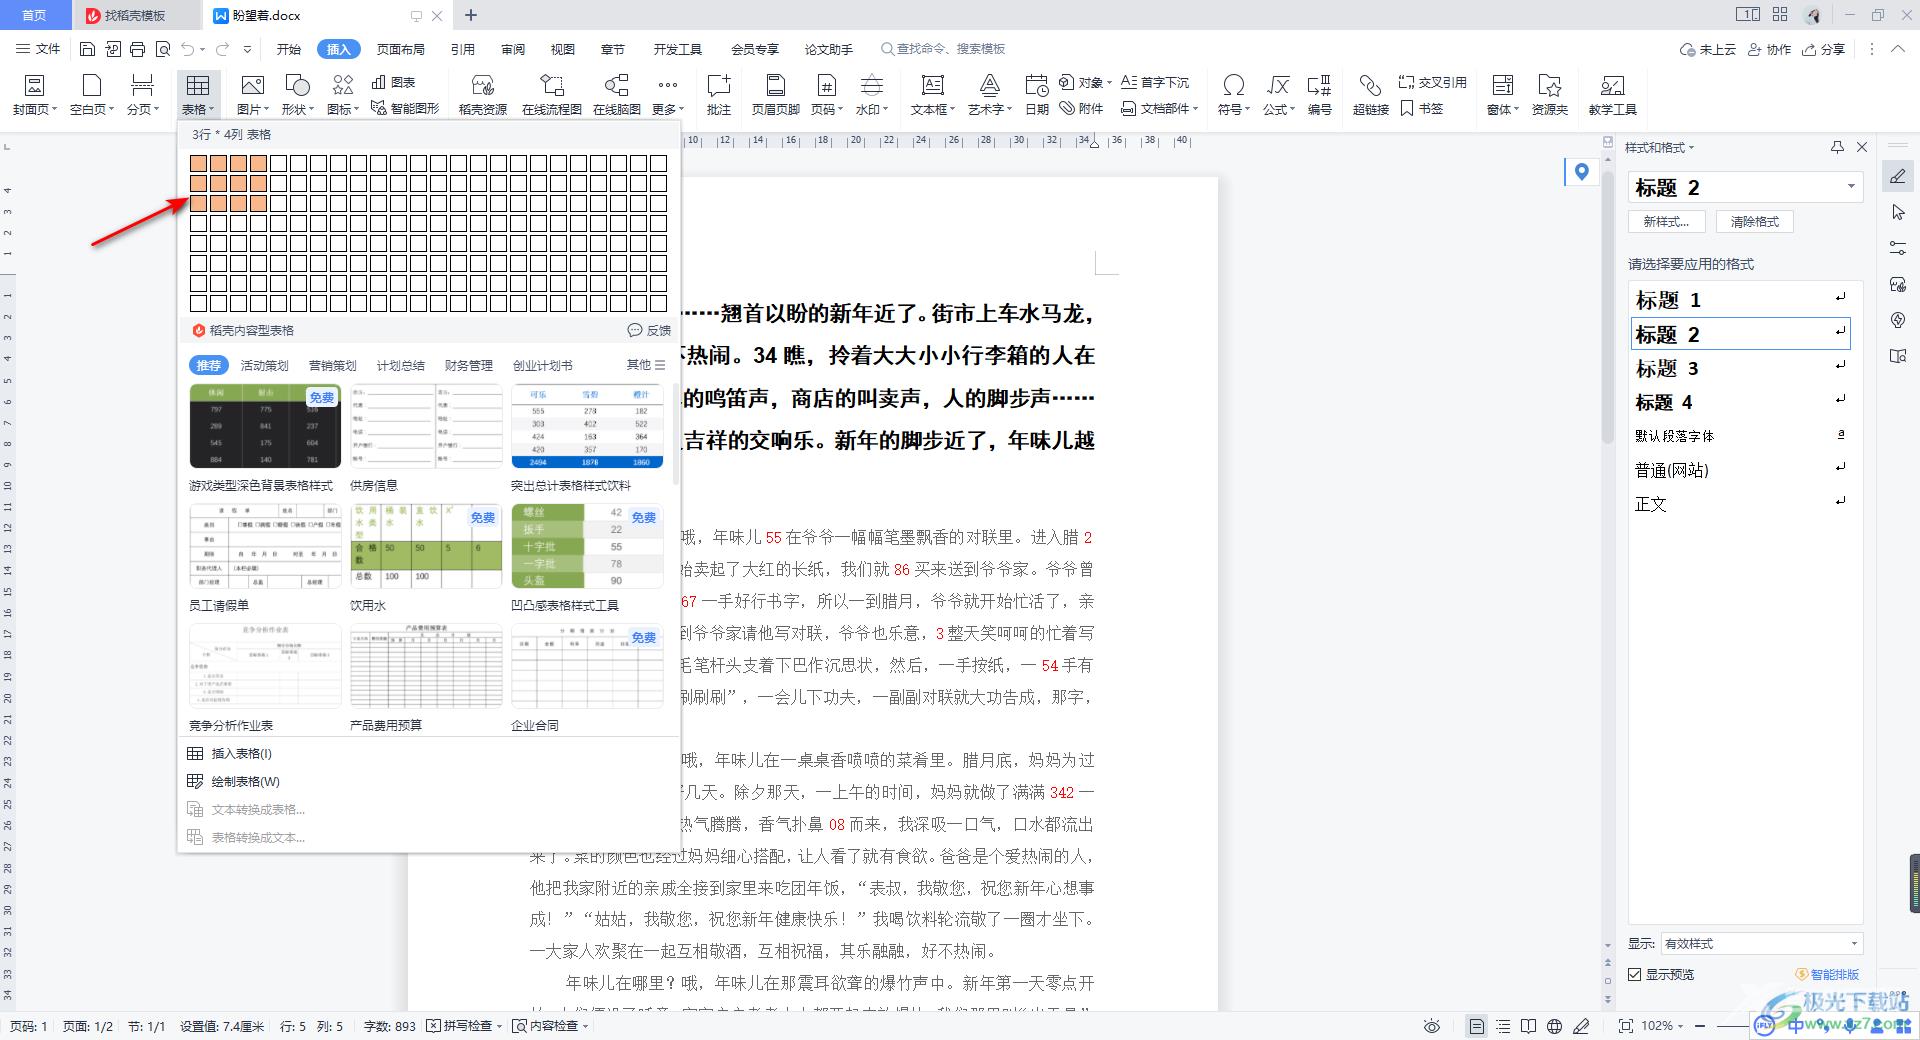Image resolution: width=1920 pixels, height=1040 pixels.
Task: Open the File (文件) menu
Action: pos(39,49)
